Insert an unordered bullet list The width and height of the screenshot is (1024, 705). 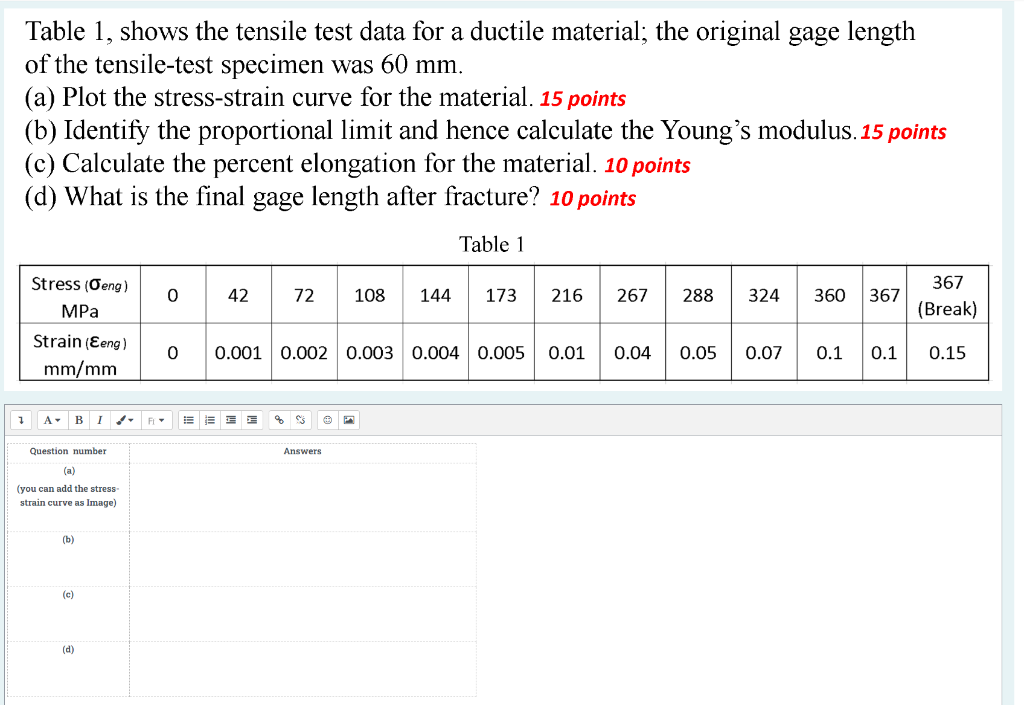pyautogui.click(x=189, y=420)
